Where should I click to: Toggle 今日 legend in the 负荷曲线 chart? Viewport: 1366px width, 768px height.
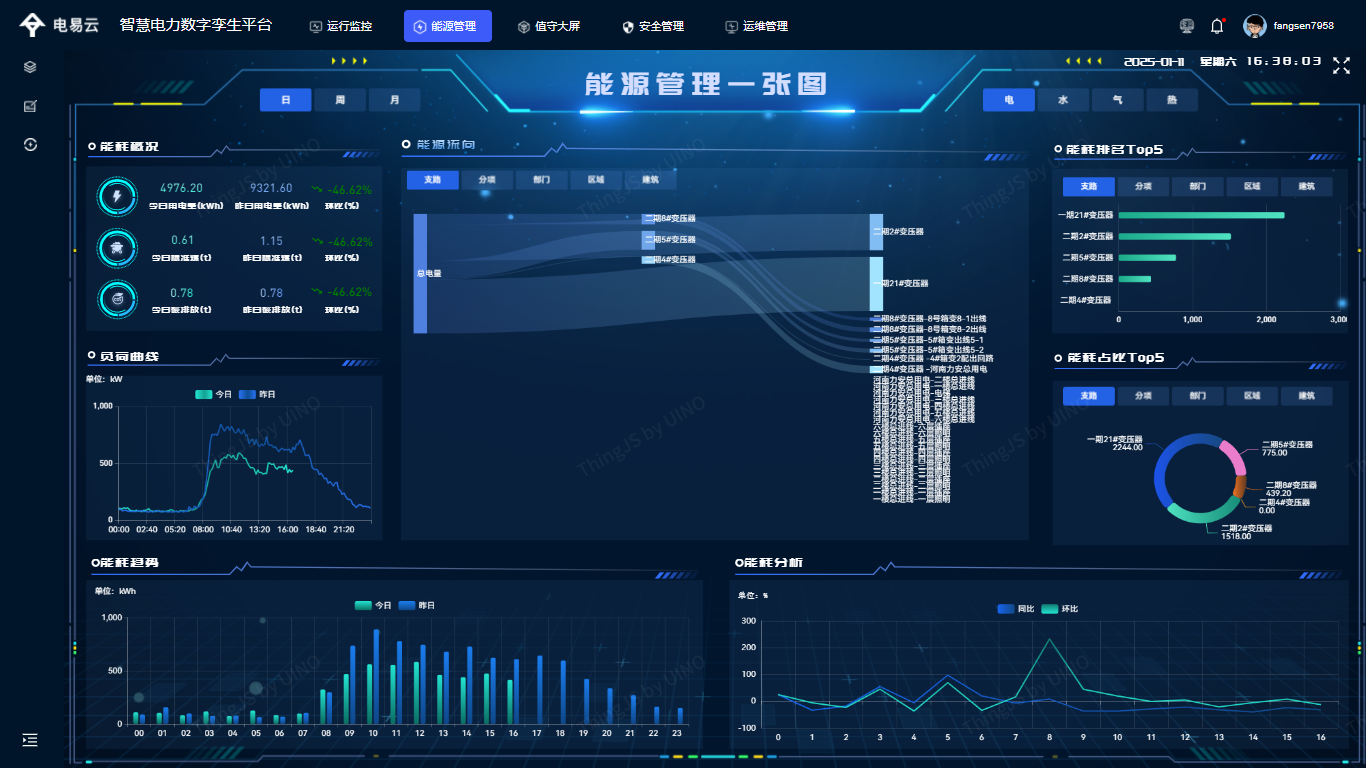[x=213, y=394]
